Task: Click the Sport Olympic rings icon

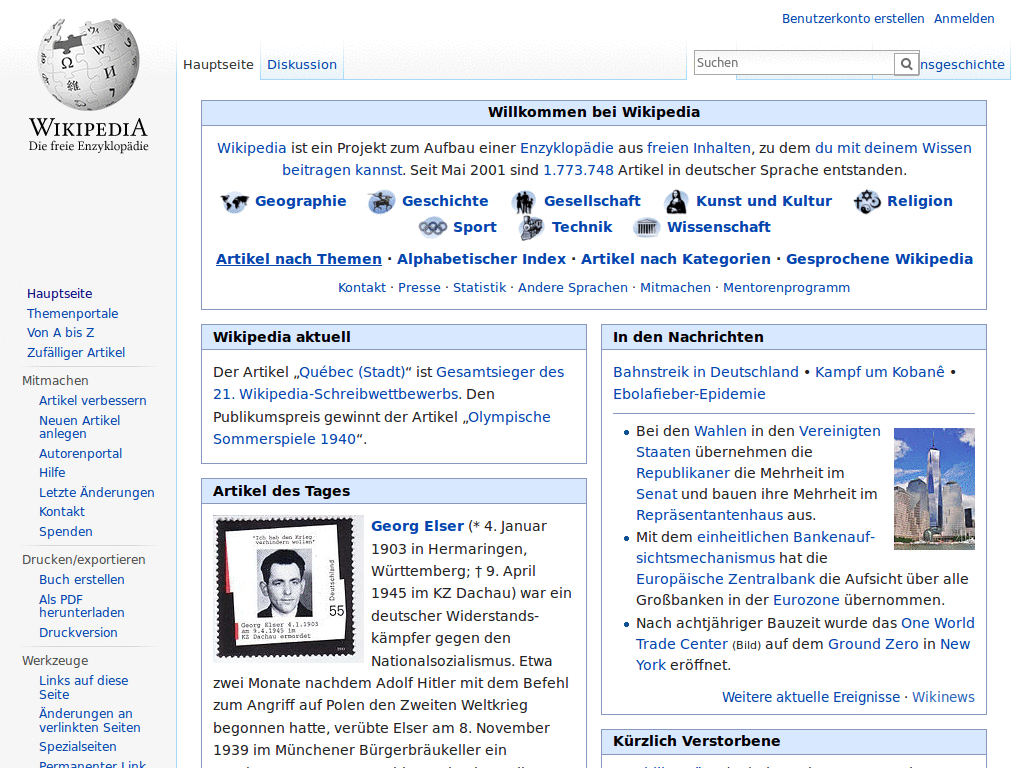Action: 432,227
